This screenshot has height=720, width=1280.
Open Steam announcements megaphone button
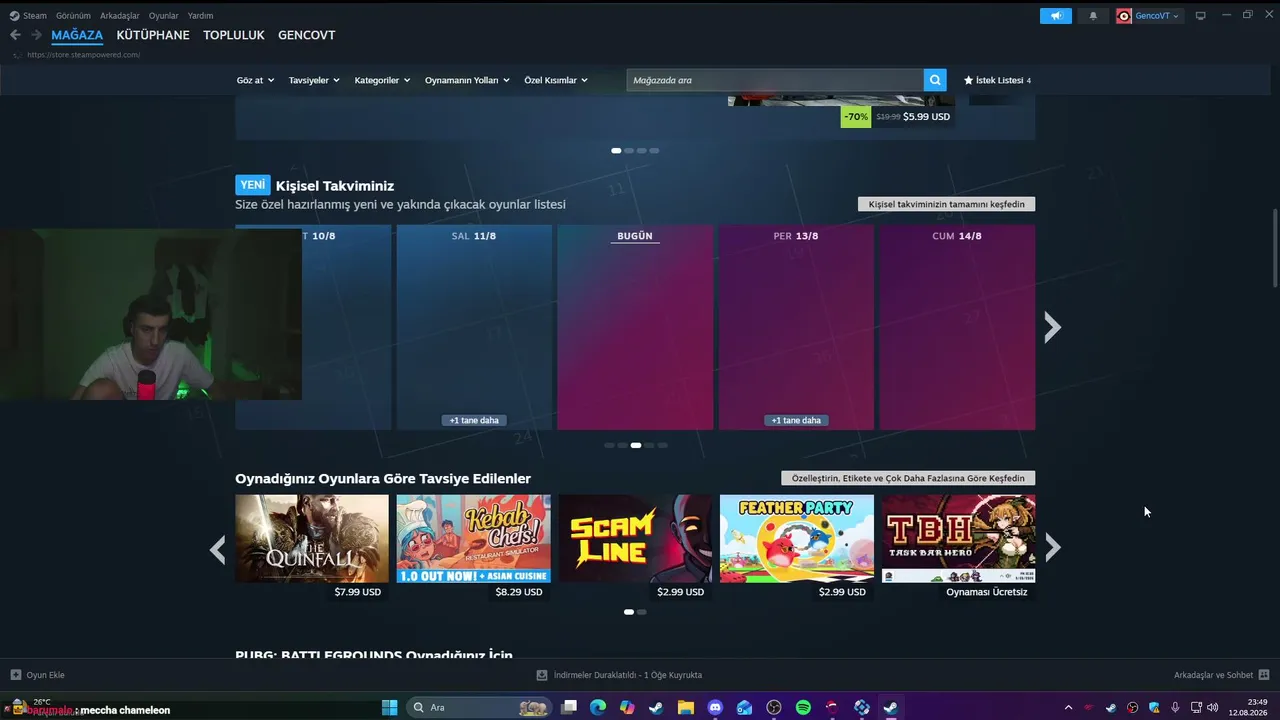1056,16
